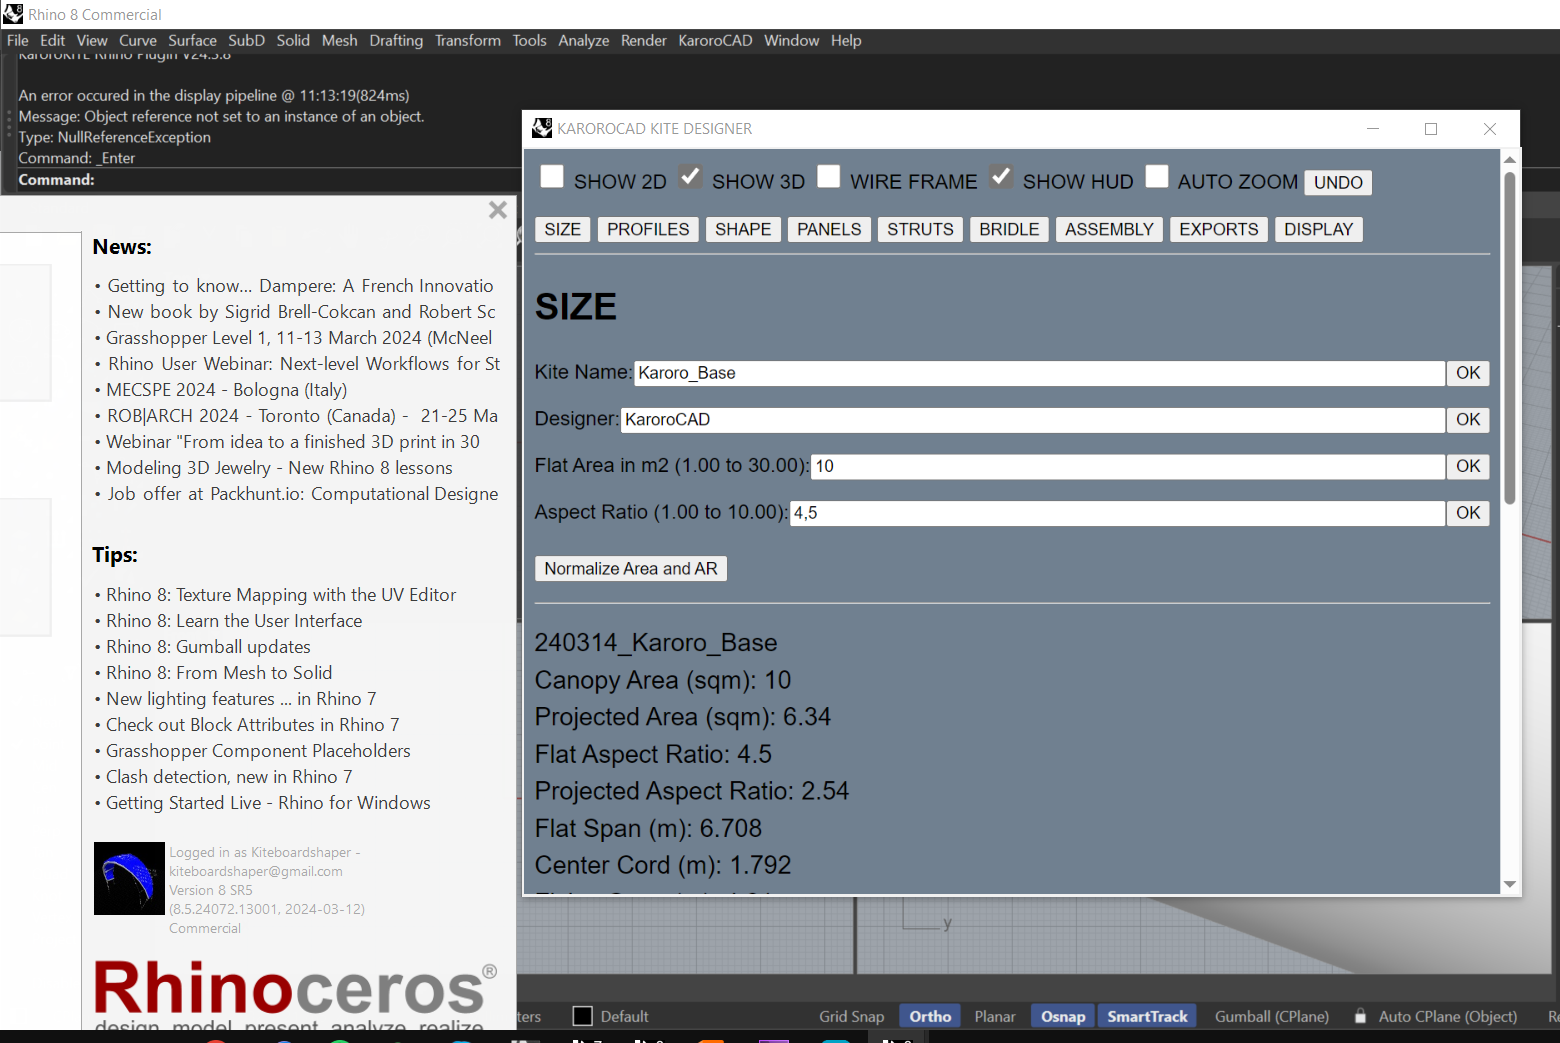Disable the SHOW HUD checkbox
This screenshot has width=1560, height=1043.
pyautogui.click(x=1001, y=177)
